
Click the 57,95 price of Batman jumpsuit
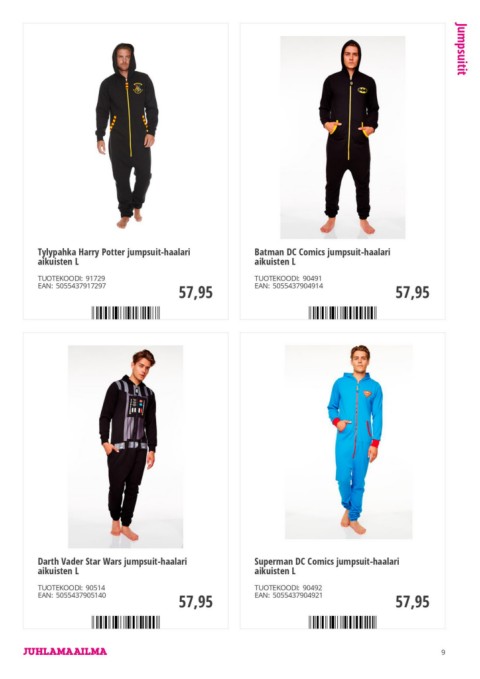[x=412, y=292]
